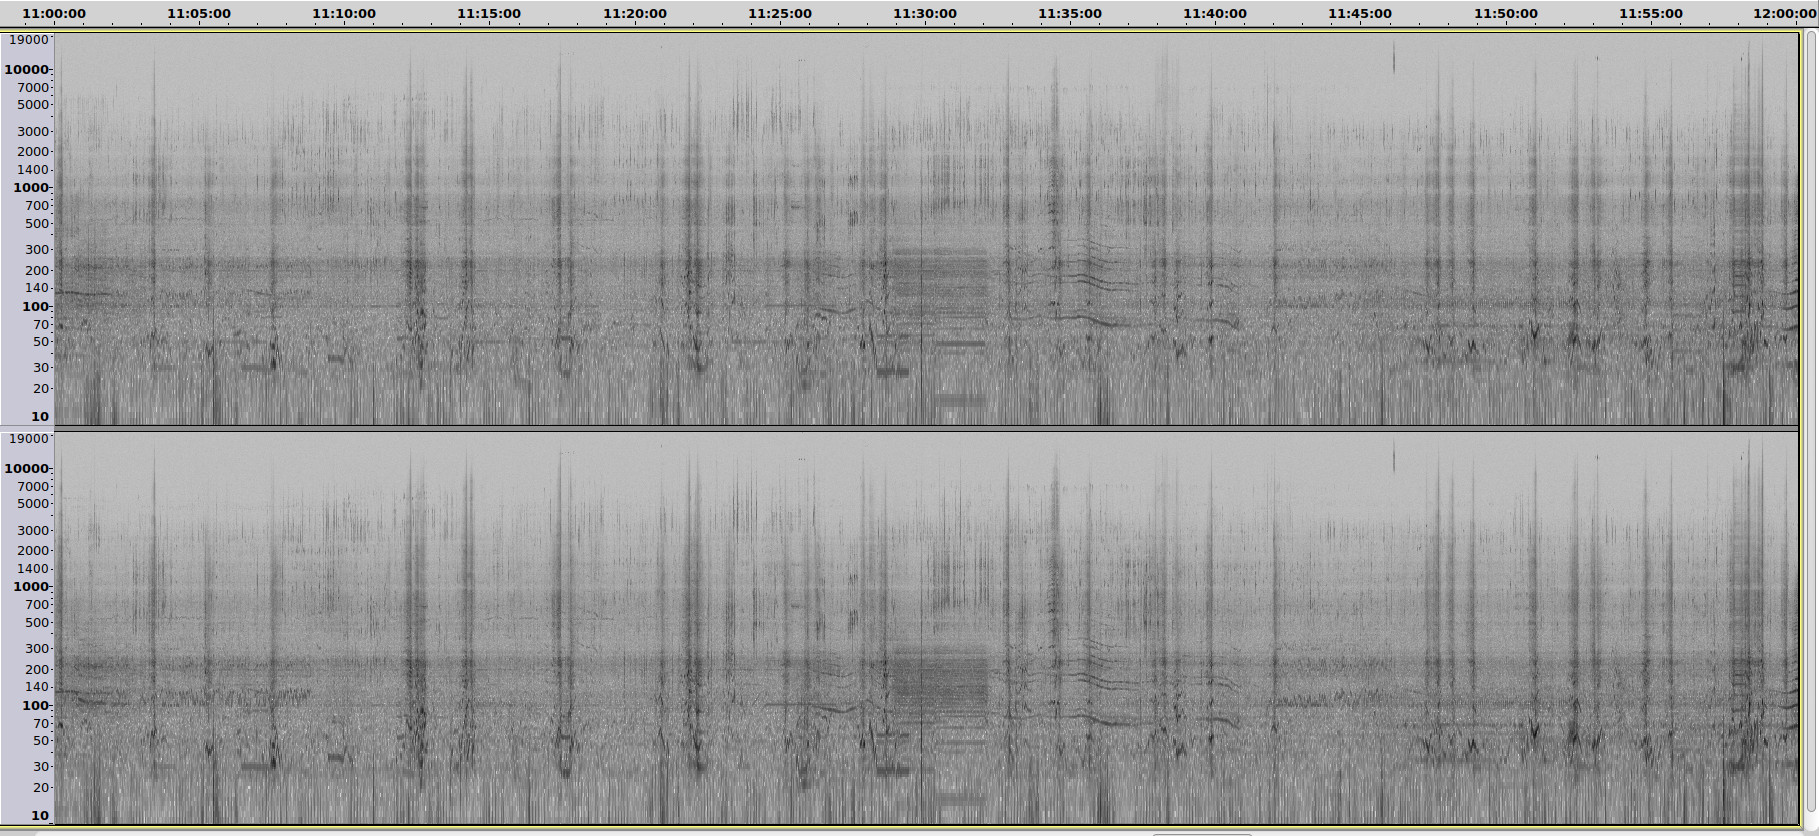Click the 100 label on lower channel scale

[35, 706]
